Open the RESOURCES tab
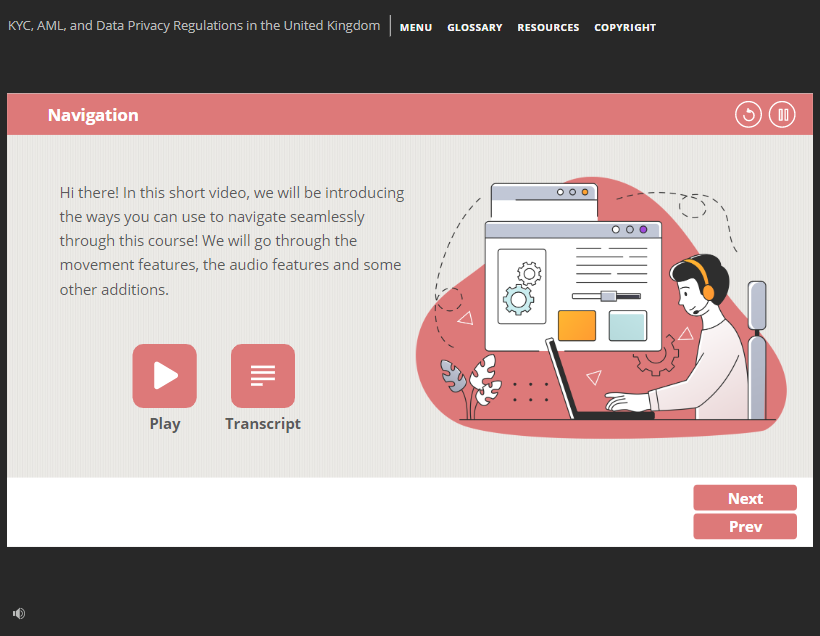The height and width of the screenshot is (636, 820). click(548, 27)
